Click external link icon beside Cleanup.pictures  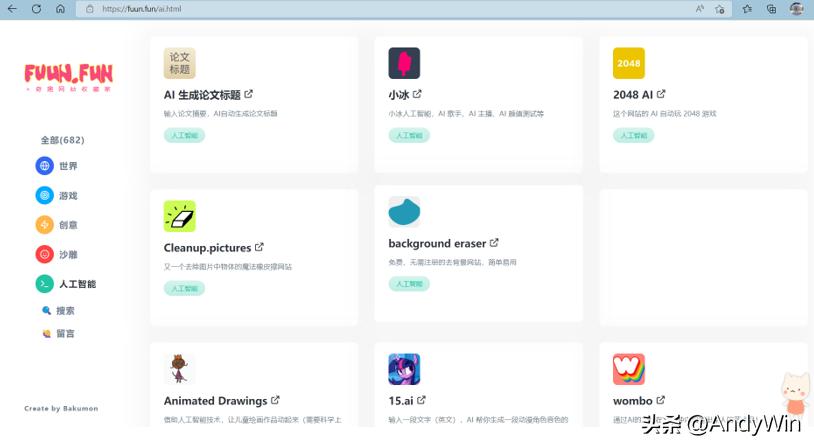[259, 247]
